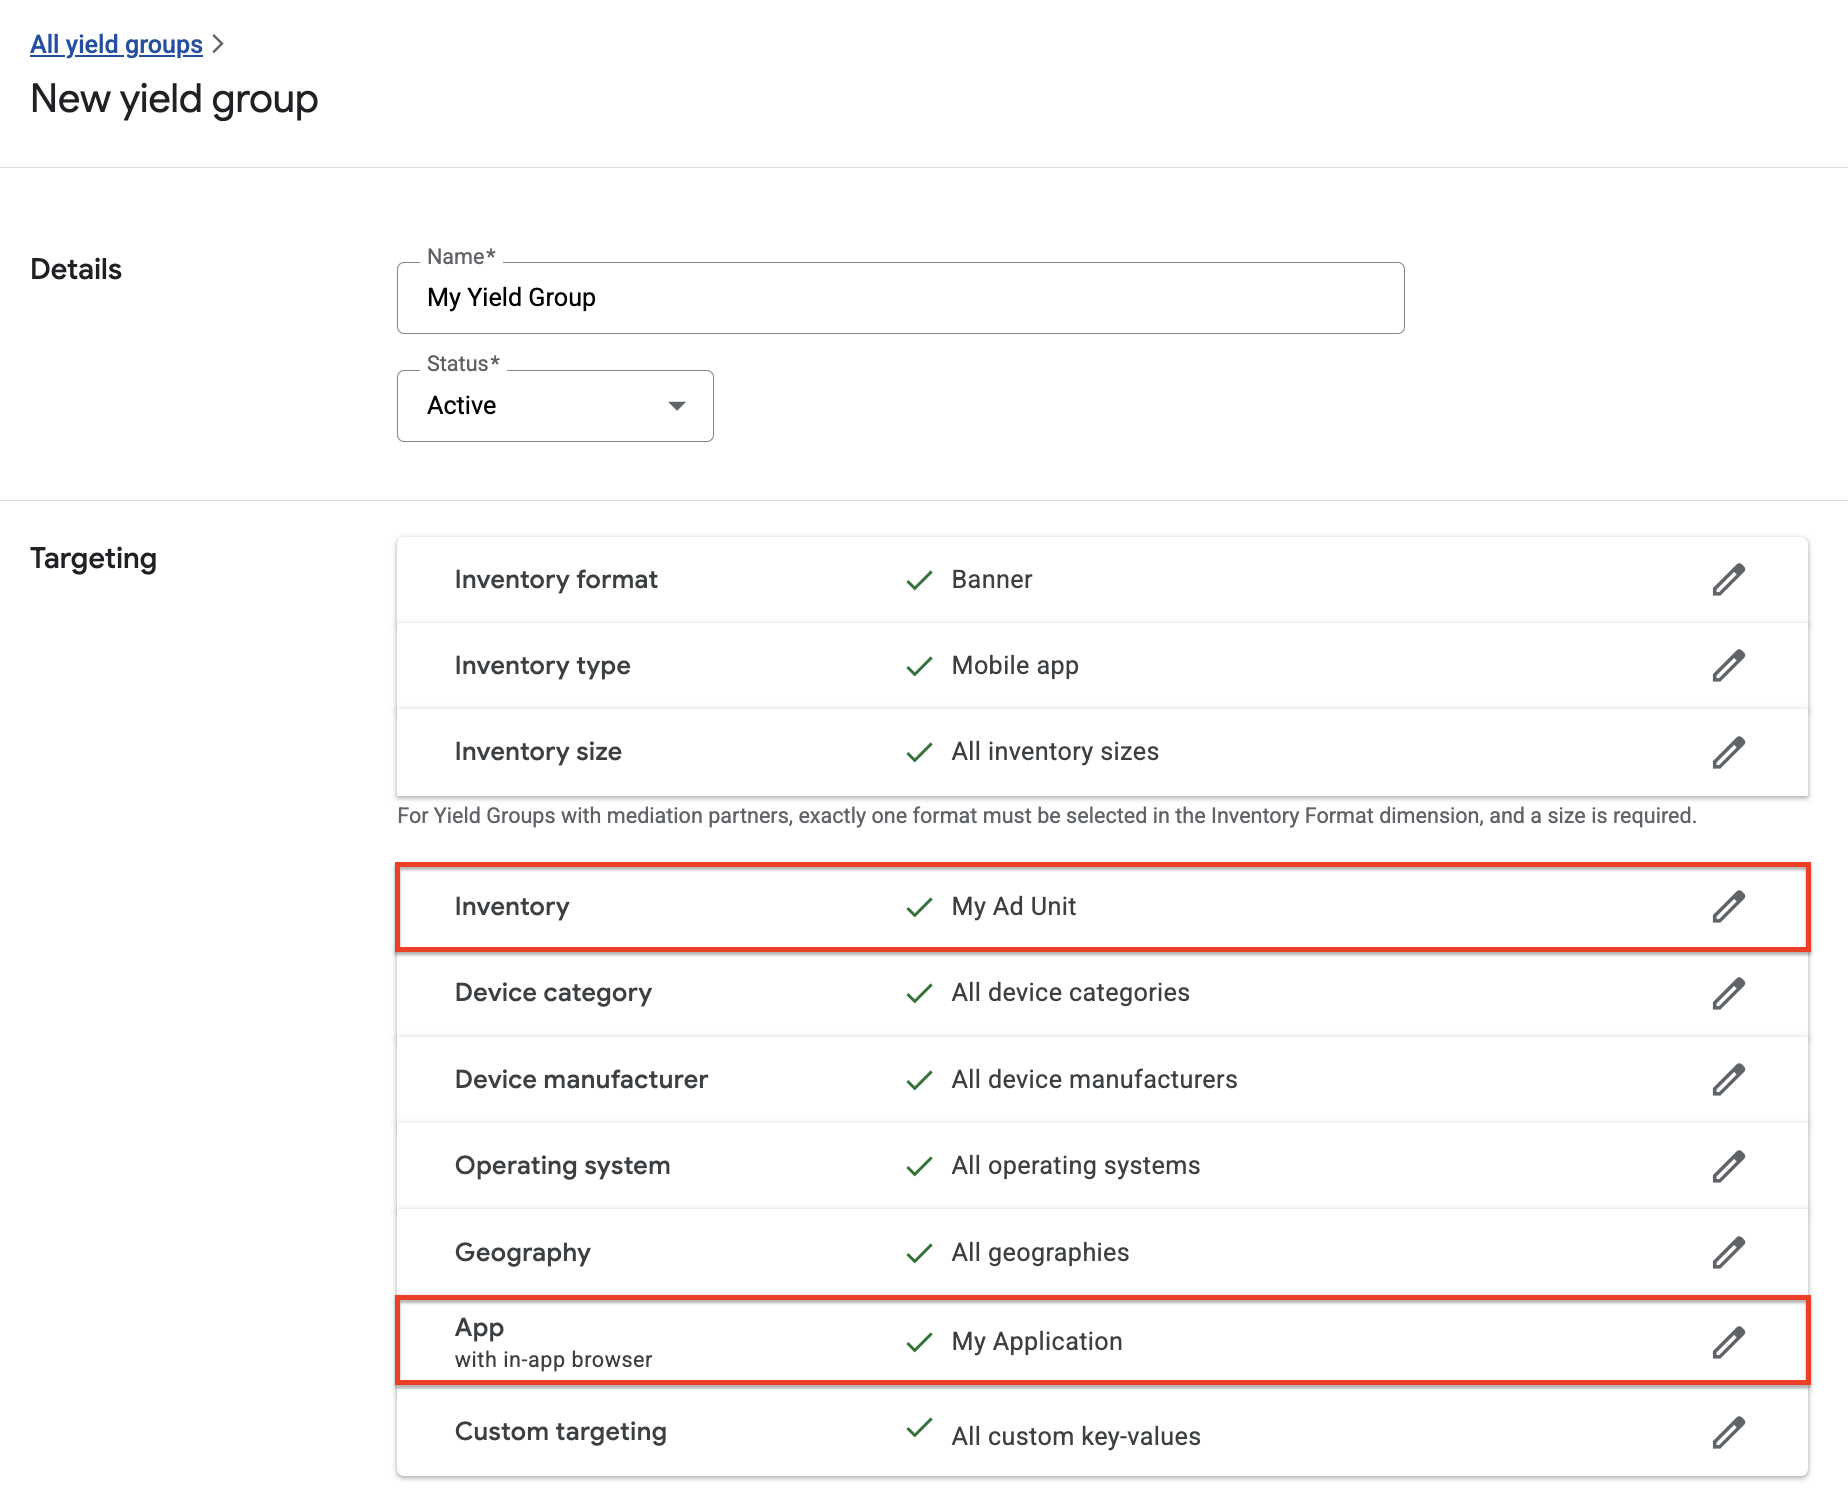Edit Device category with its pencil icon
This screenshot has width=1848, height=1510.
(x=1728, y=993)
